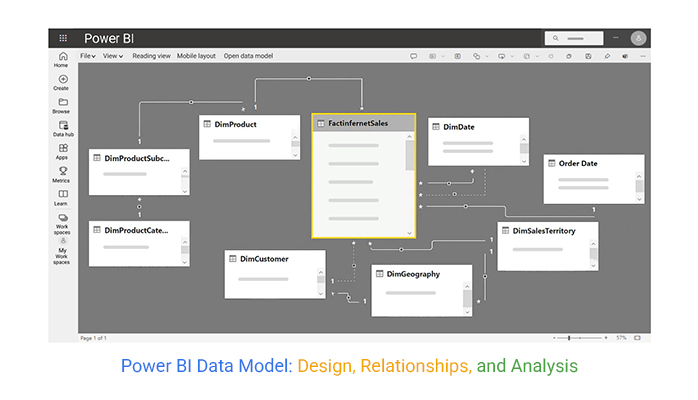
Task: Click the zoom in plus button
Action: pos(606,338)
